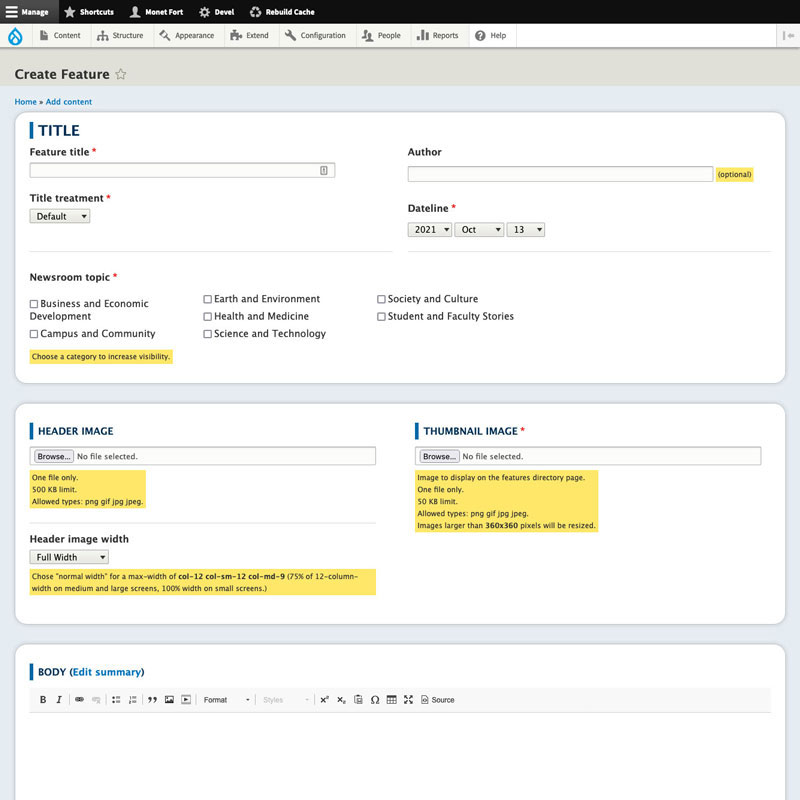Click the icon inside Feature title field

click(323, 170)
